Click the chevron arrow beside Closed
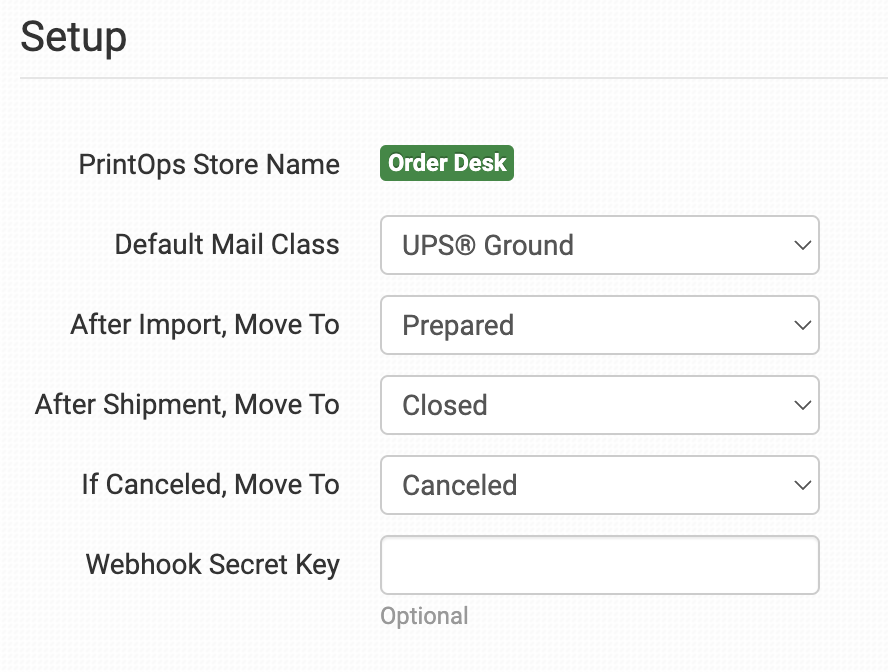The height and width of the screenshot is (672, 888). pyautogui.click(x=800, y=405)
